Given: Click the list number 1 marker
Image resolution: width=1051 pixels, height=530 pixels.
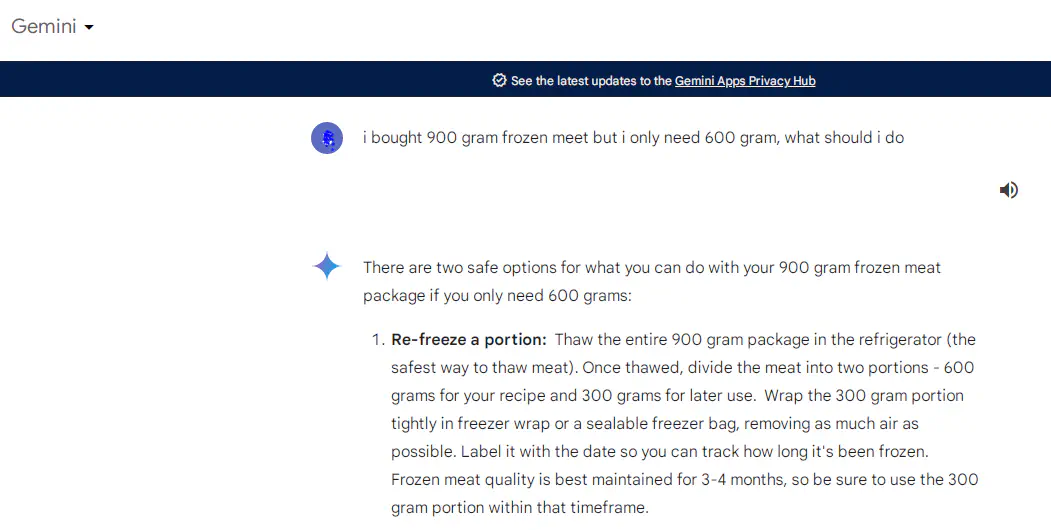Looking at the screenshot, I should coord(377,340).
